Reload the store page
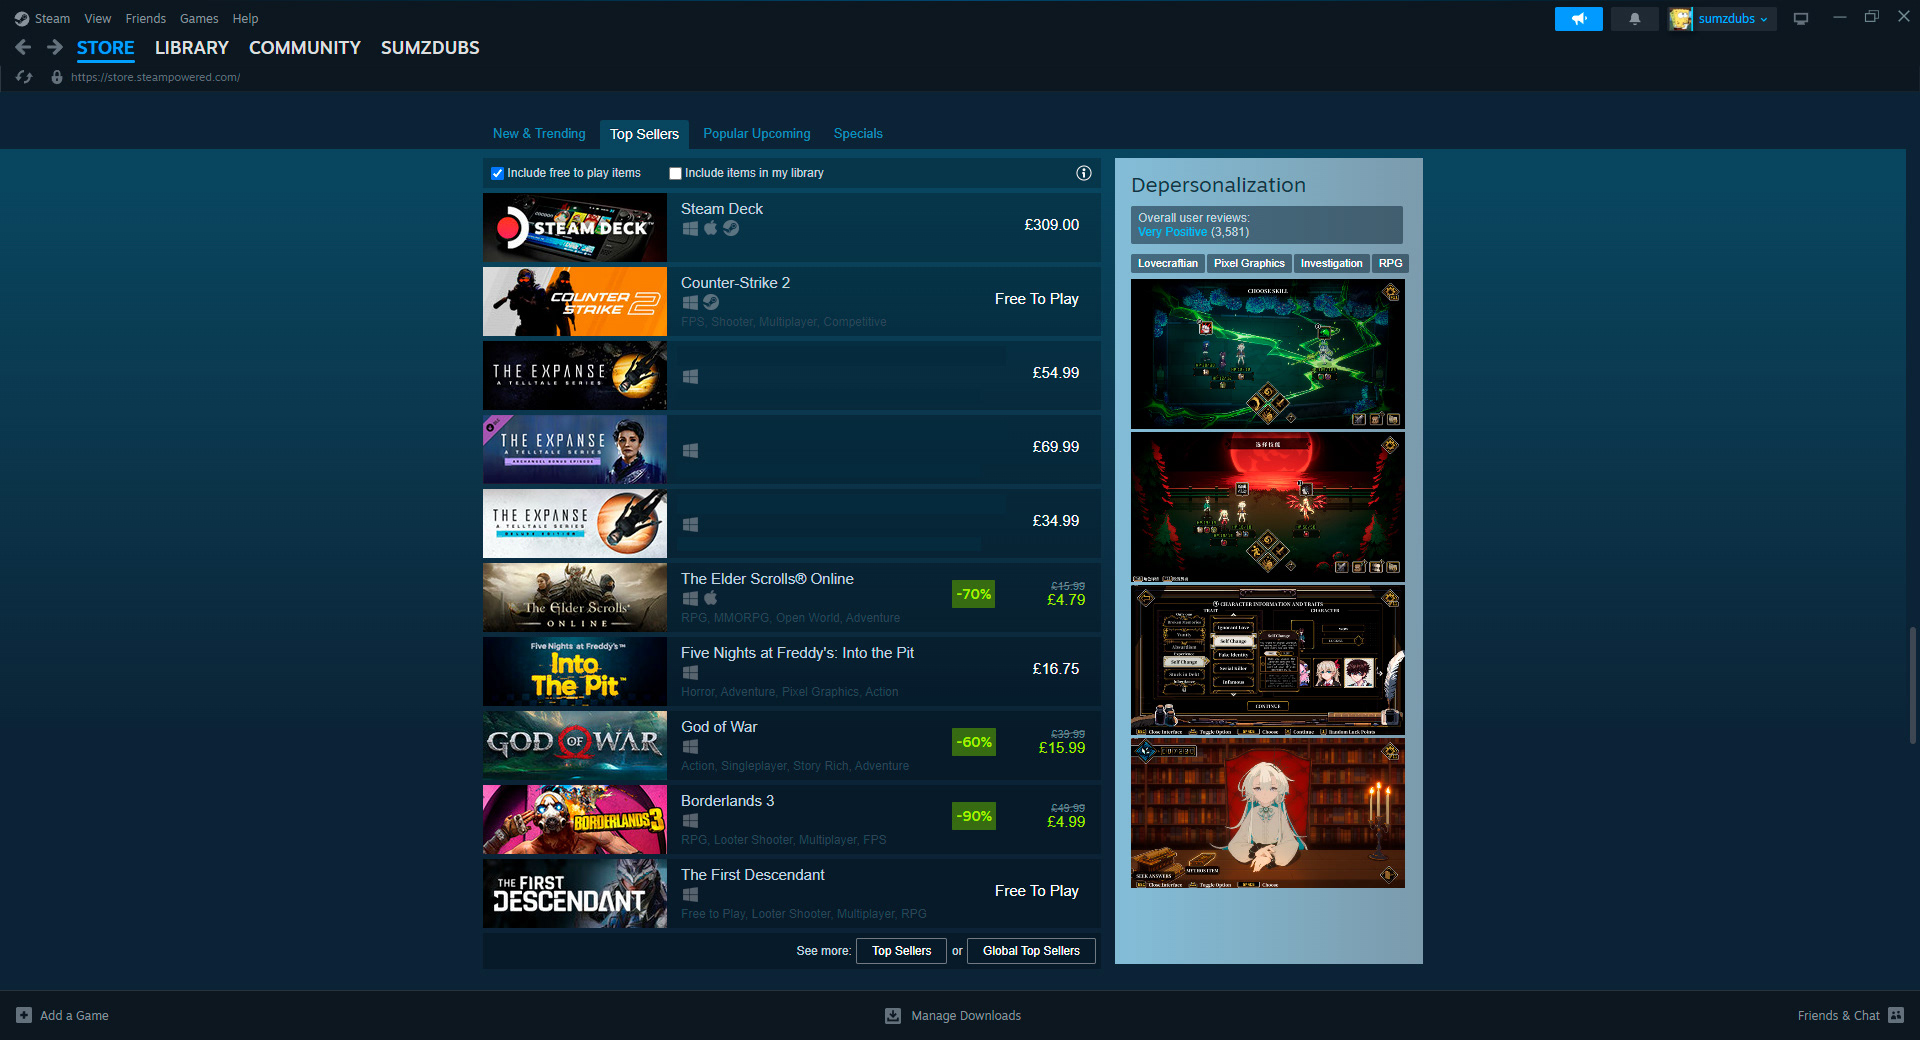 coord(24,77)
